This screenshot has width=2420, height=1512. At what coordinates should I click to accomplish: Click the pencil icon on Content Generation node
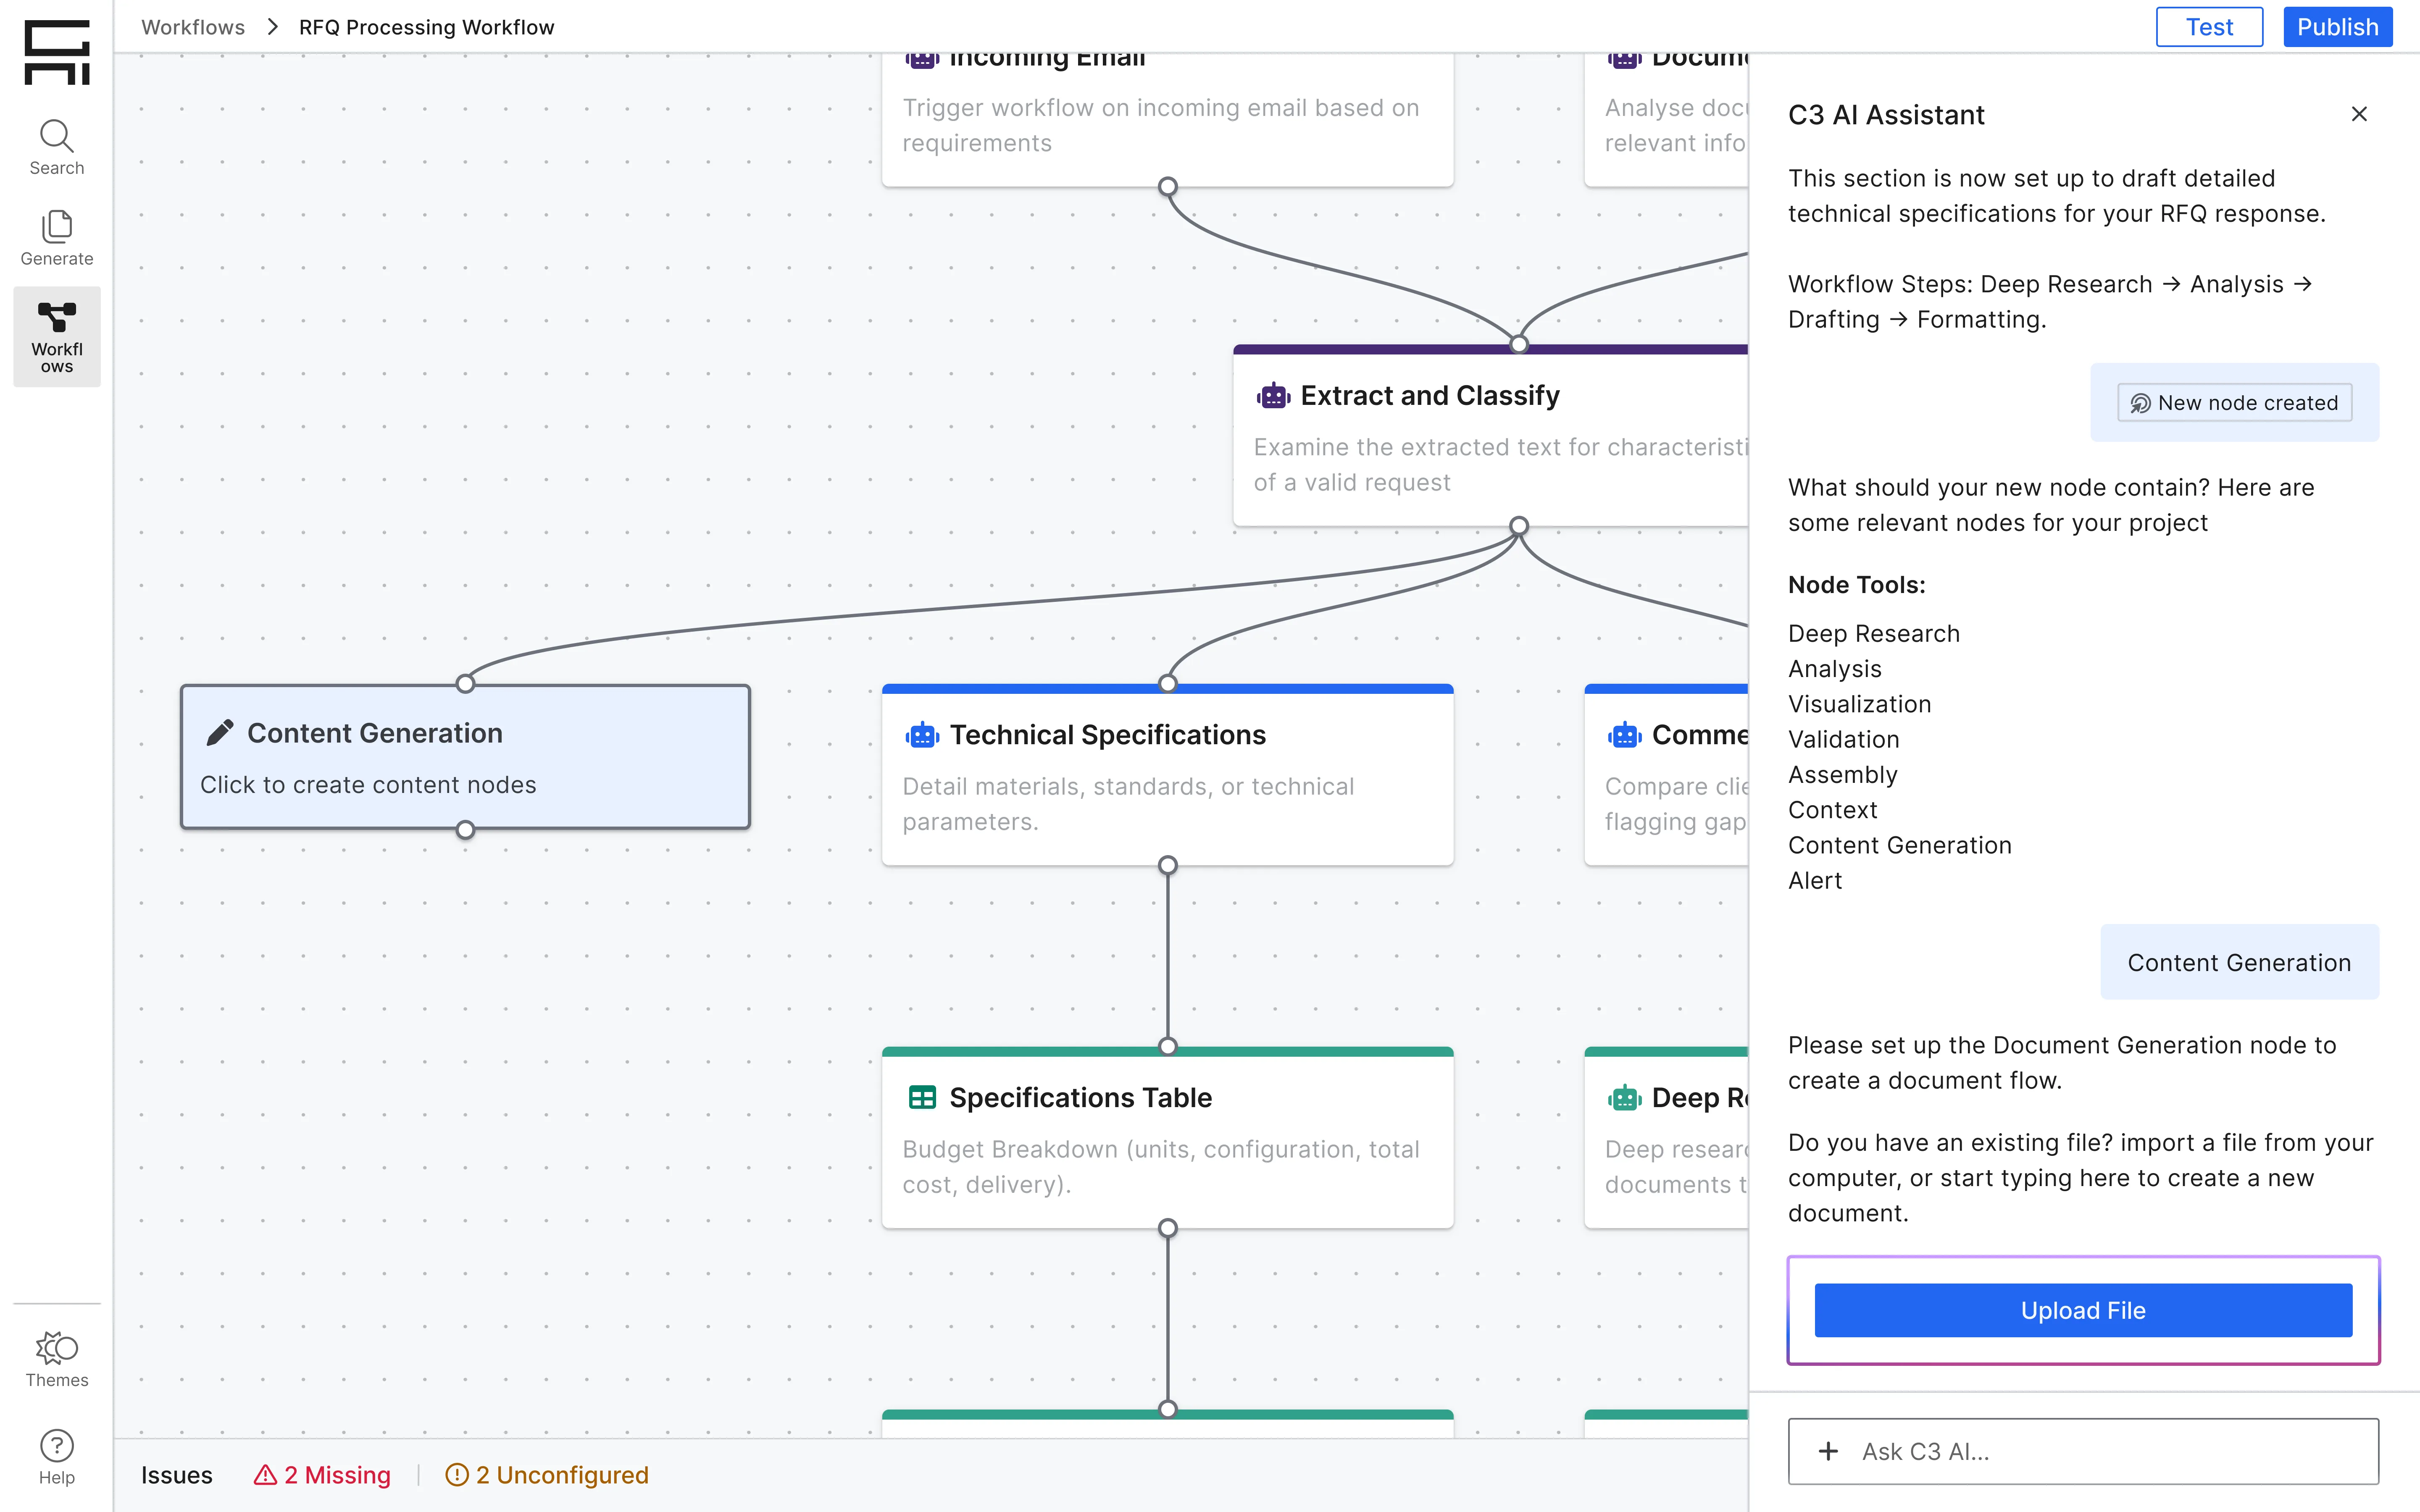tap(220, 733)
